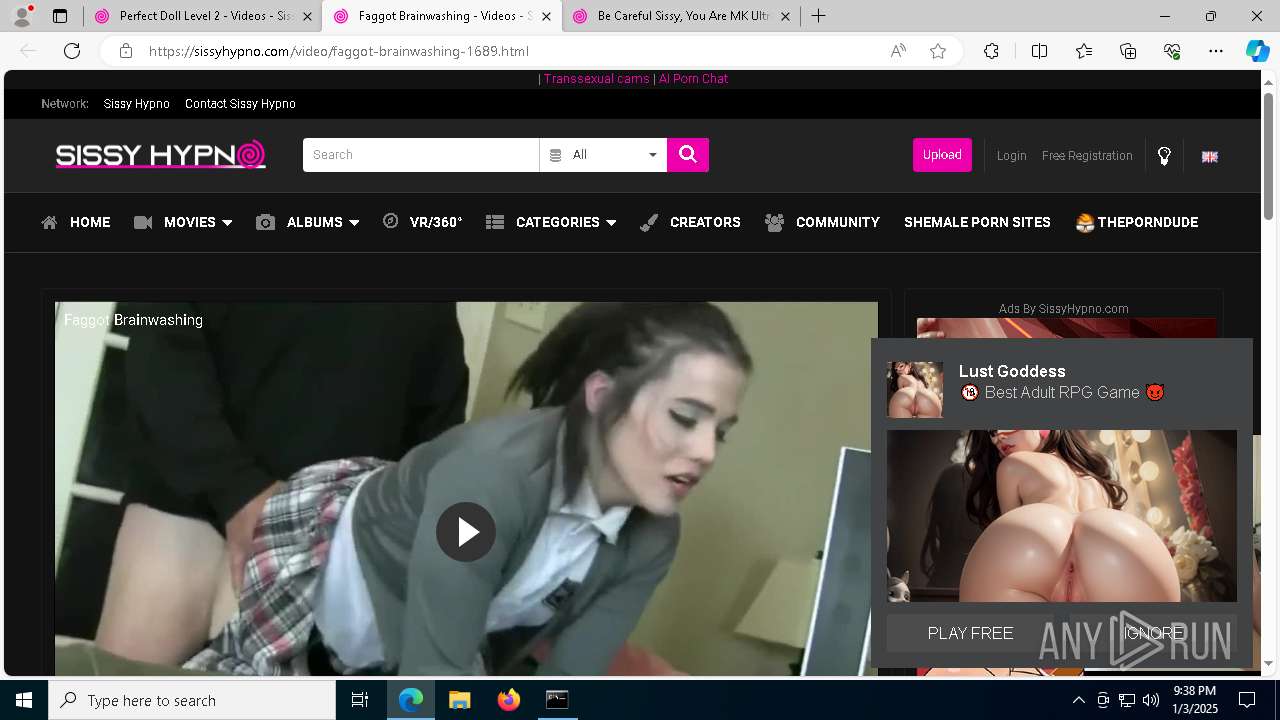Viewport: 1280px width, 720px height.
Task: Focus the site Search field
Action: [x=421, y=155]
